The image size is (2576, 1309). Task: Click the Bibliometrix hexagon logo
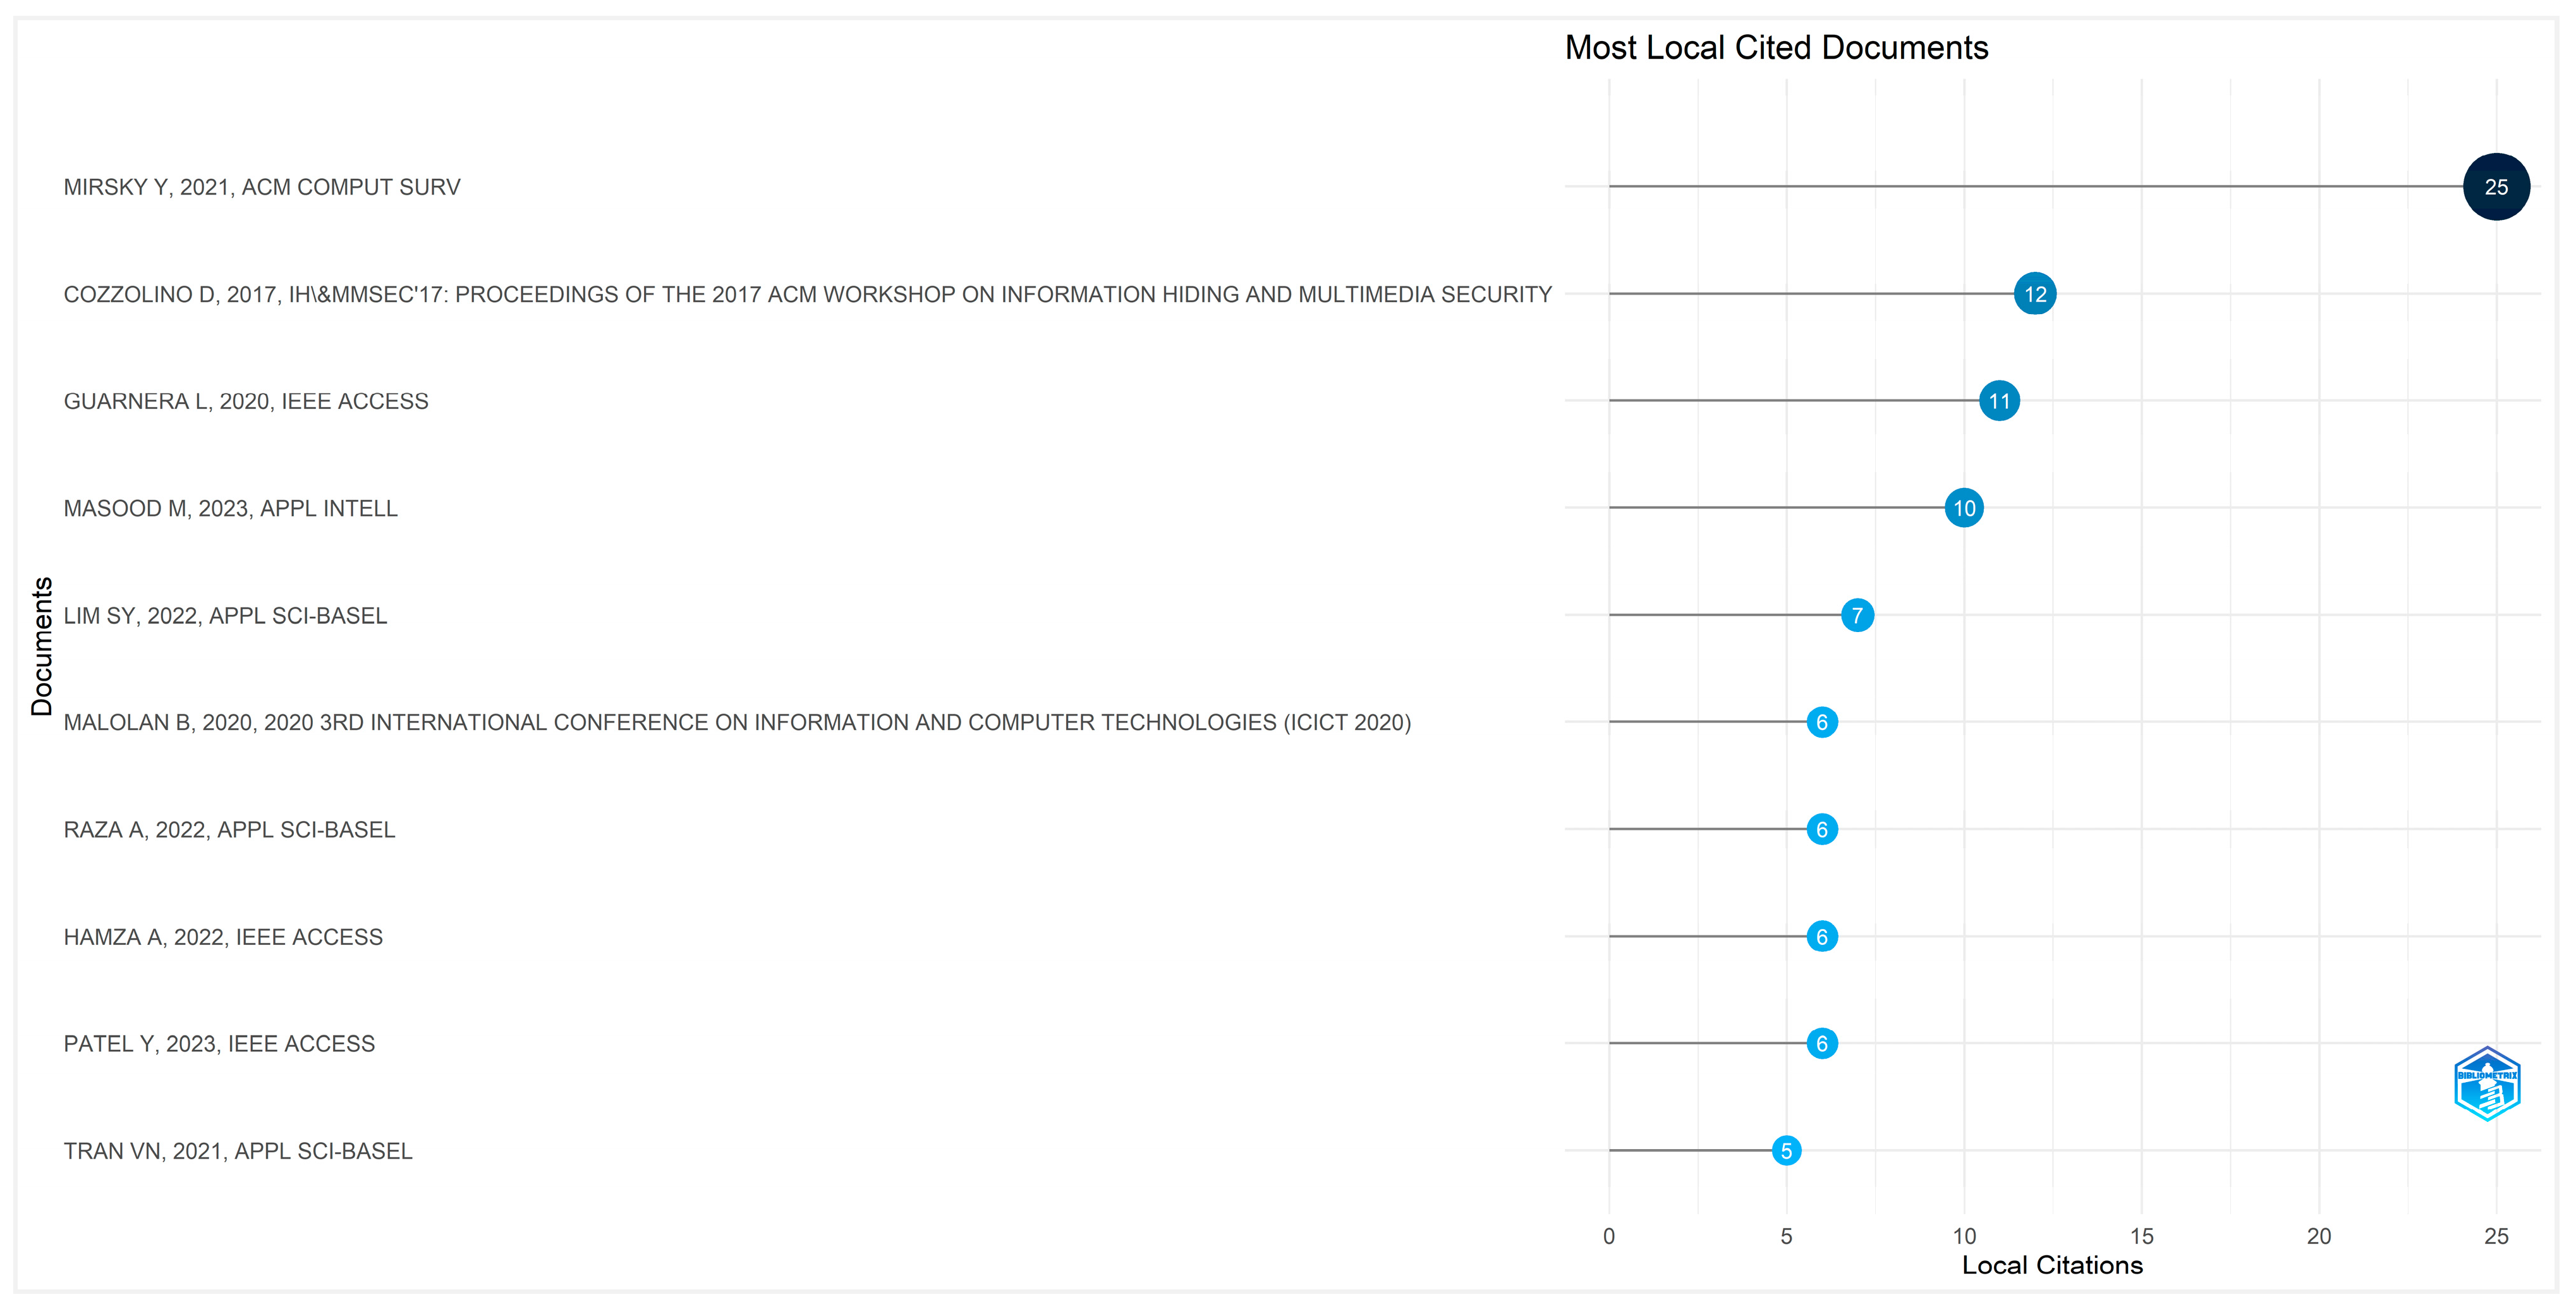2486,1084
